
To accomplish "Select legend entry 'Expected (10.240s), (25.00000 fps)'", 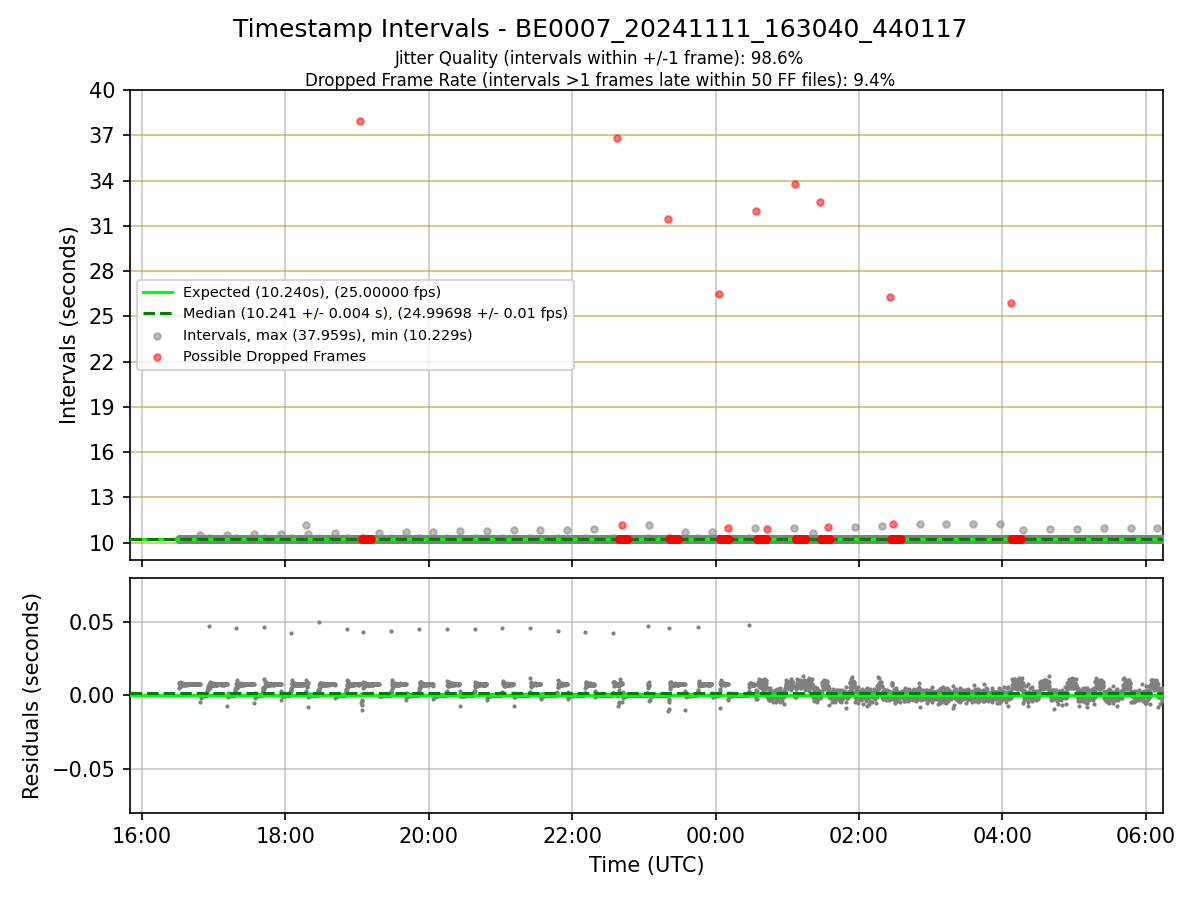I will pos(312,292).
